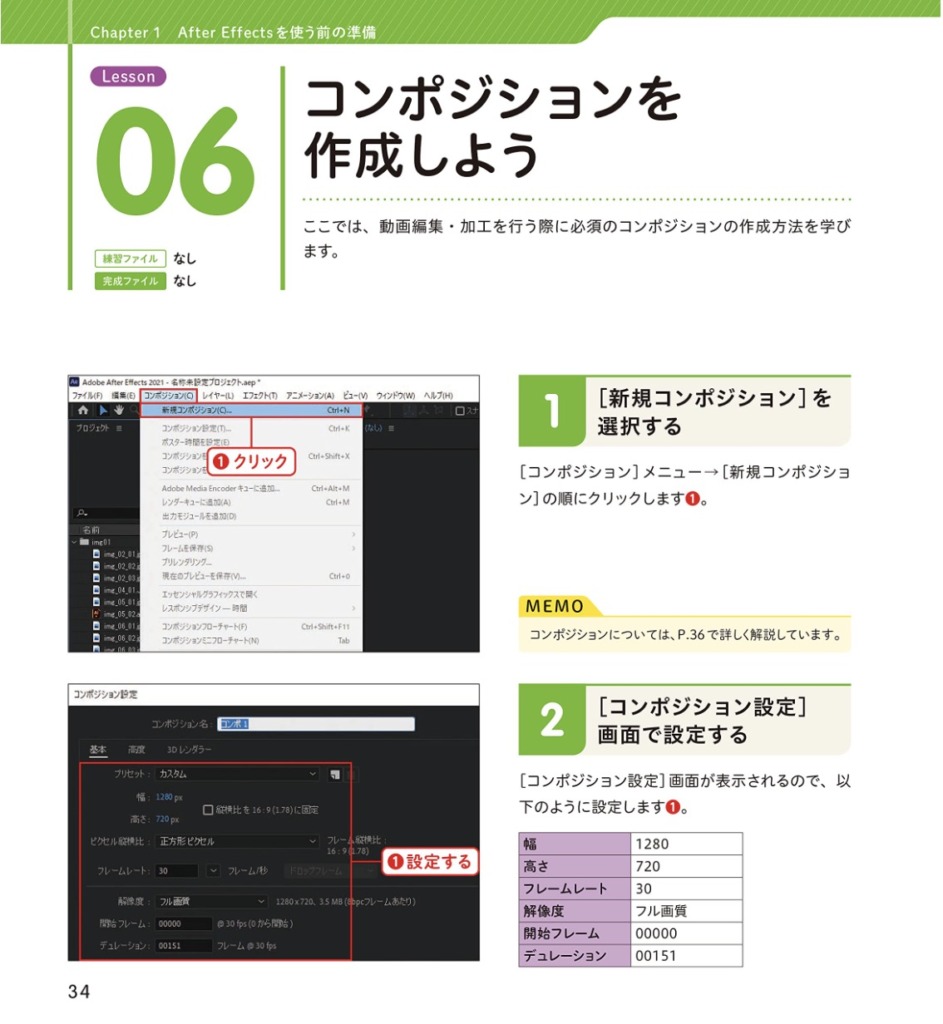Open the 編集(E) menu
943x1024 pixels.
123,396
